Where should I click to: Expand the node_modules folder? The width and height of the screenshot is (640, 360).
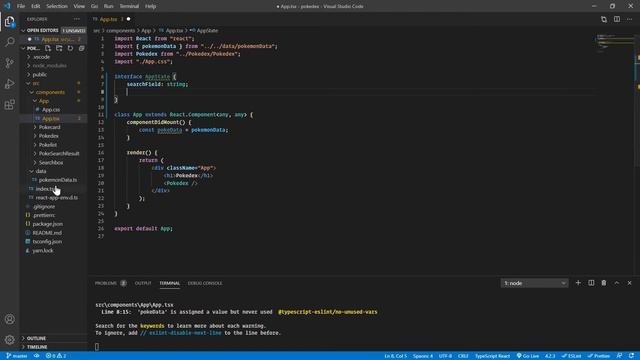tap(54, 66)
